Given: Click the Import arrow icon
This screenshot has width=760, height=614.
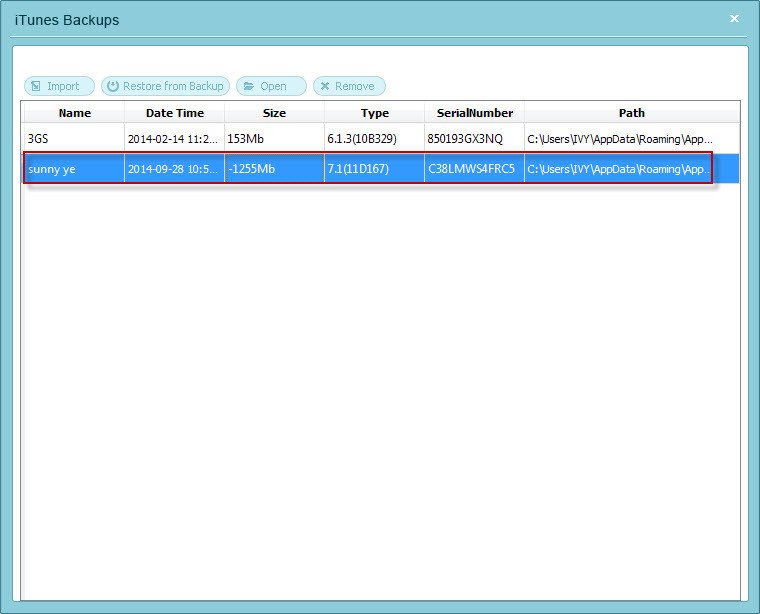Looking at the screenshot, I should pyautogui.click(x=36, y=86).
